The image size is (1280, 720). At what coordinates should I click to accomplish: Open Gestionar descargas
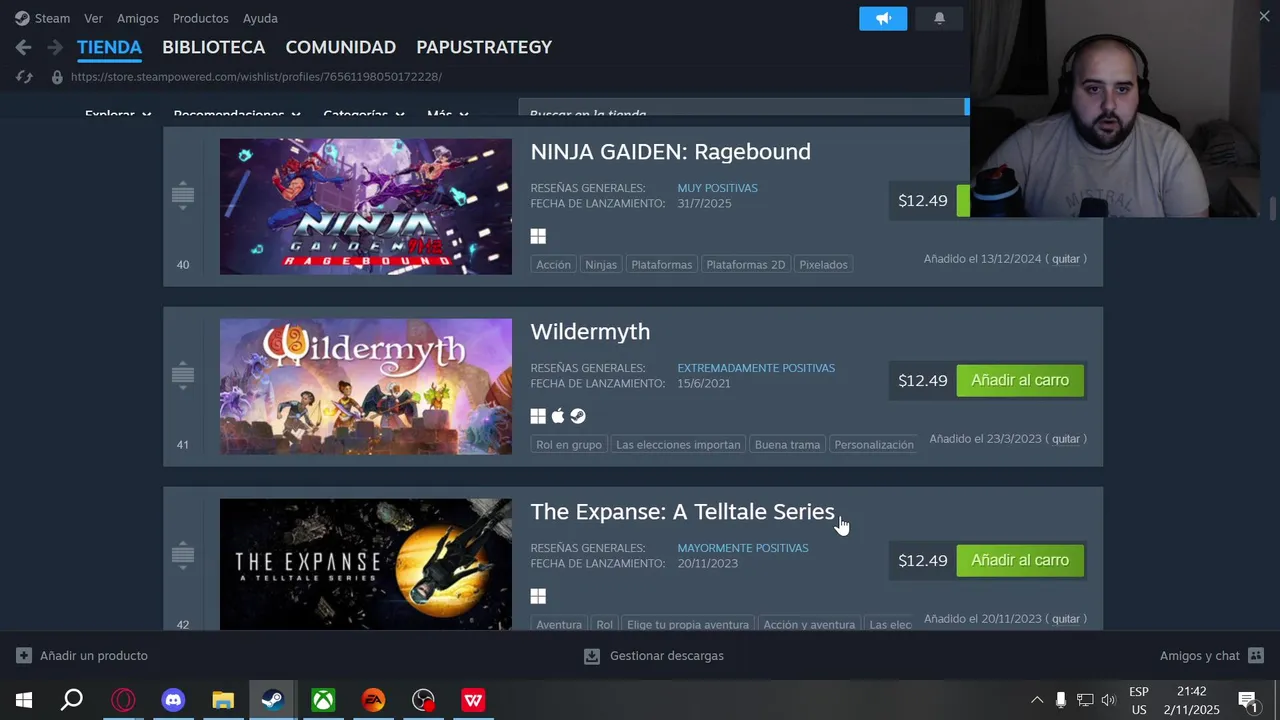(654, 656)
